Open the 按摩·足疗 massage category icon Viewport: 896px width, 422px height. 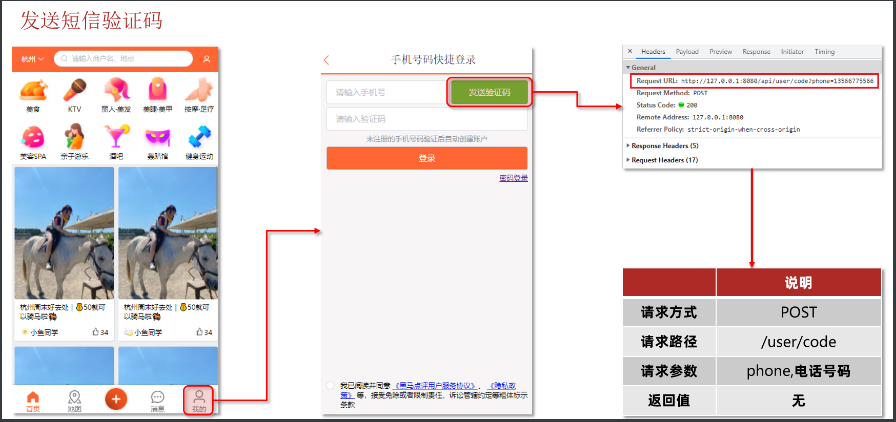pos(199,90)
